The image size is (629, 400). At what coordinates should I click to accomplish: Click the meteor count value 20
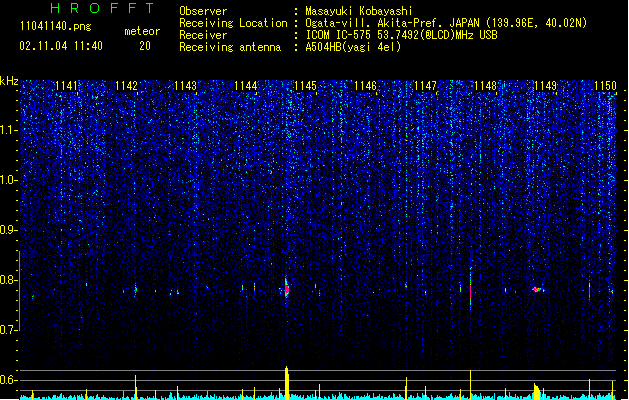[x=145, y=46]
